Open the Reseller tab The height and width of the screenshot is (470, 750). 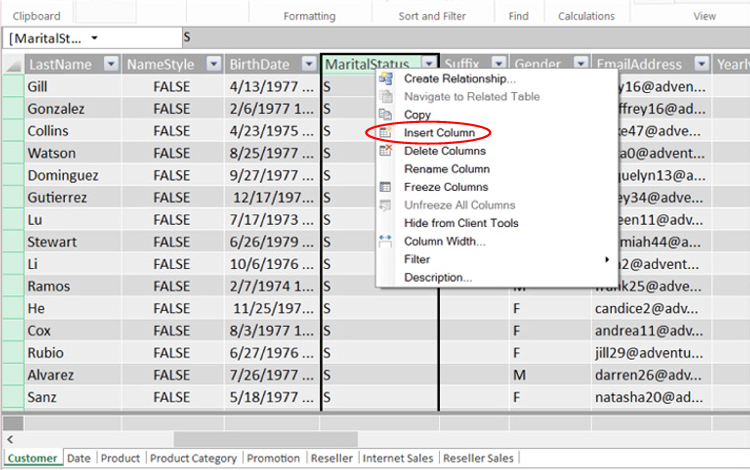click(x=331, y=458)
